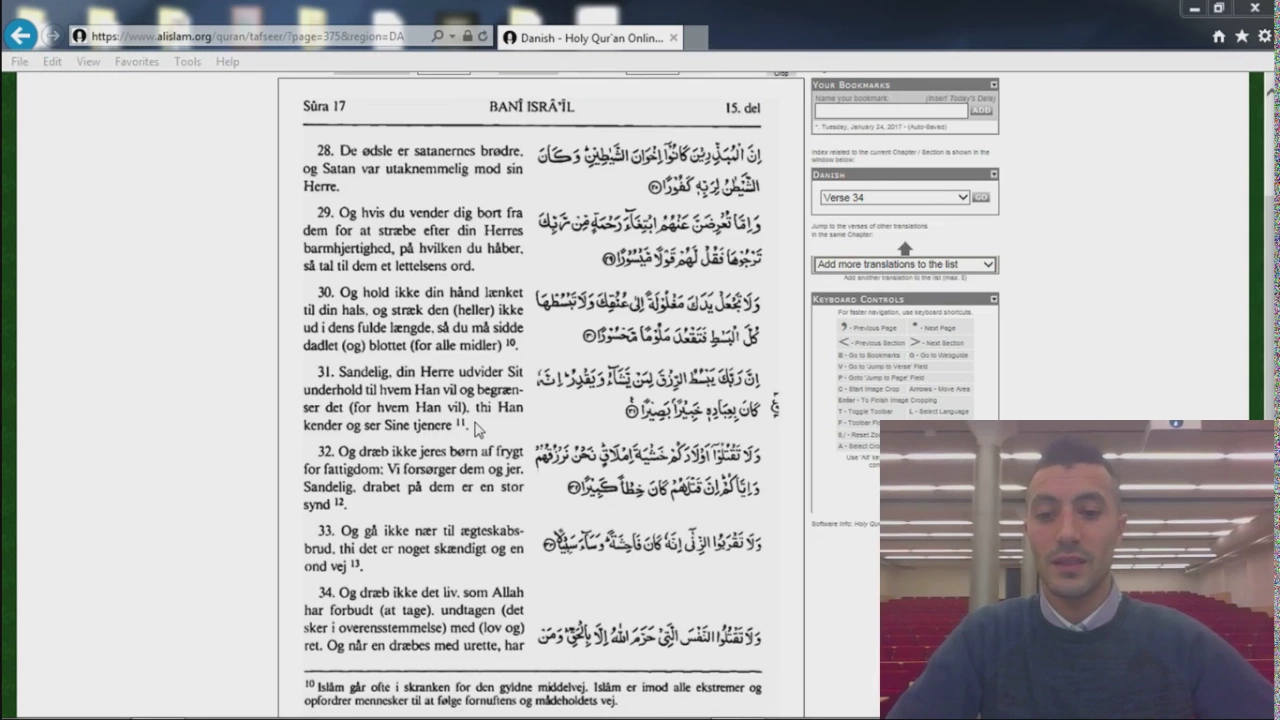Open the address bar search dropdown arrow
1280x720 pixels.
coord(452,36)
